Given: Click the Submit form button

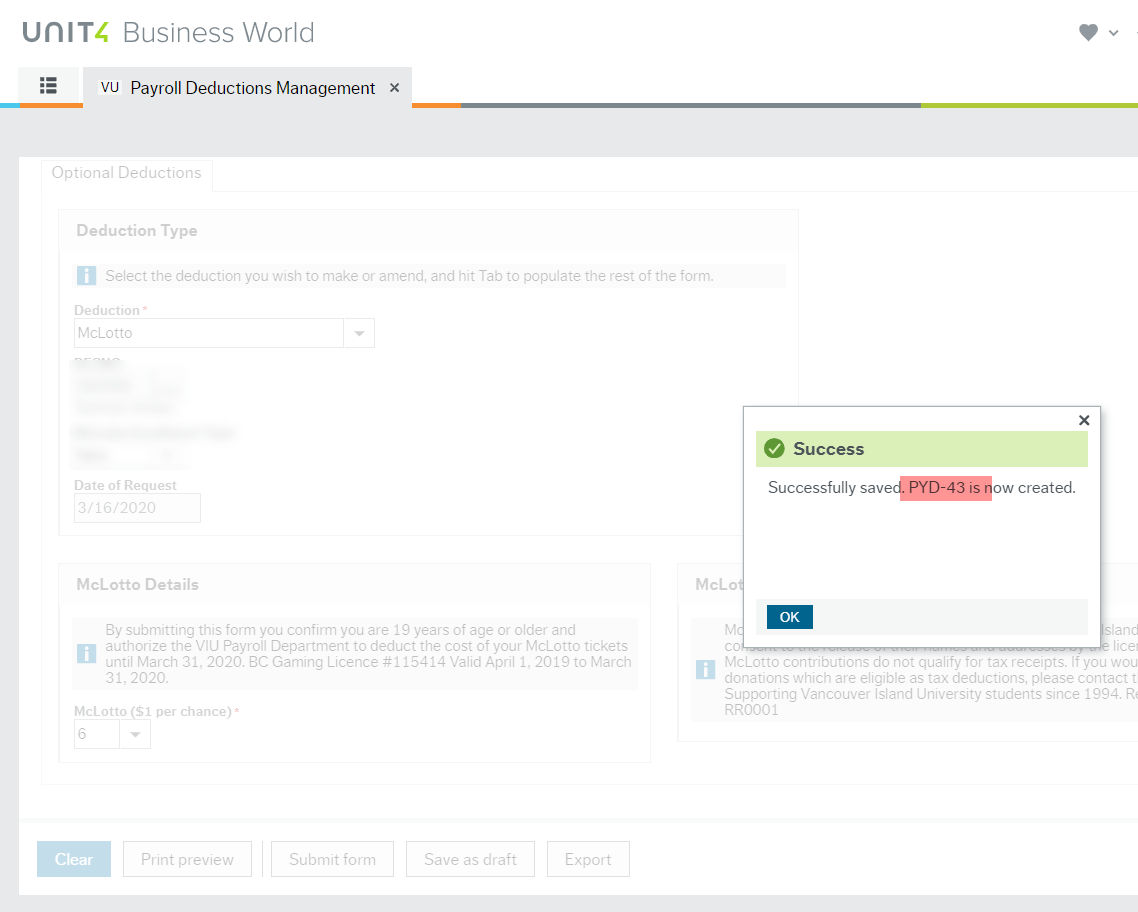Looking at the screenshot, I should tap(332, 859).
